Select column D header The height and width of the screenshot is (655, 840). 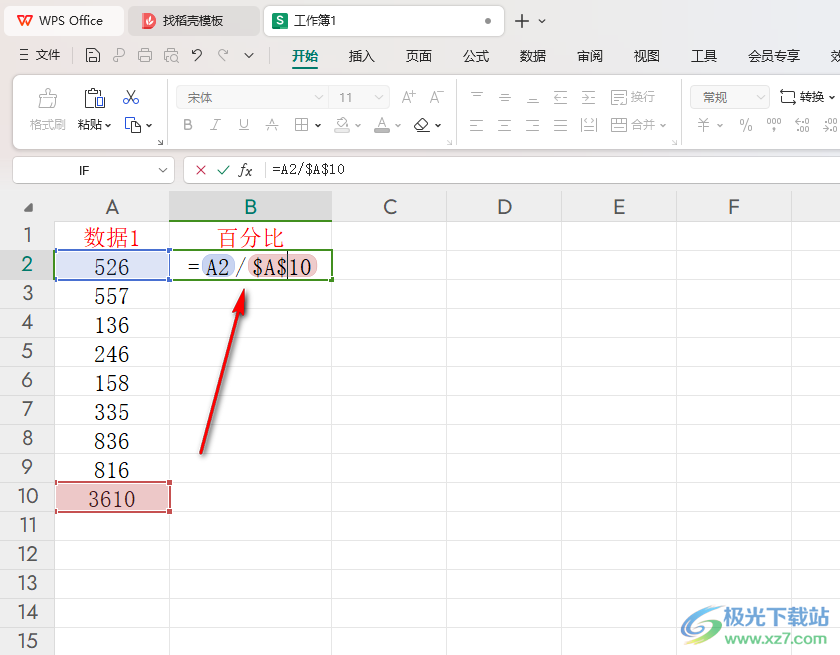coord(504,207)
